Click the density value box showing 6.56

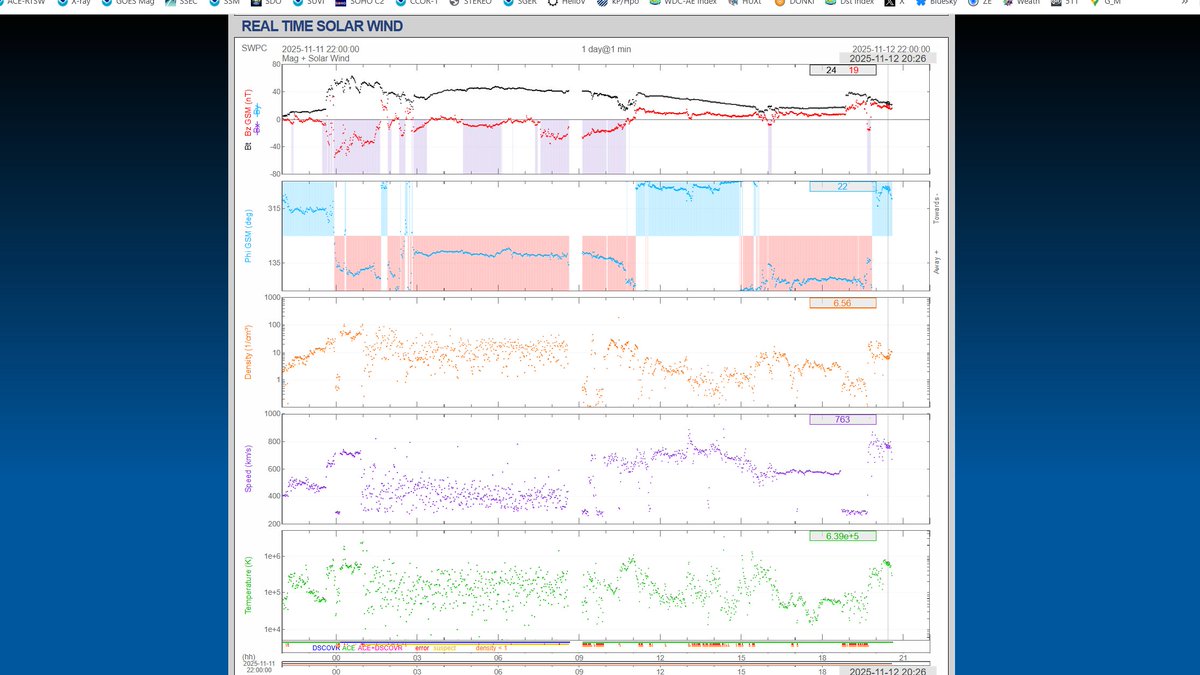point(843,303)
